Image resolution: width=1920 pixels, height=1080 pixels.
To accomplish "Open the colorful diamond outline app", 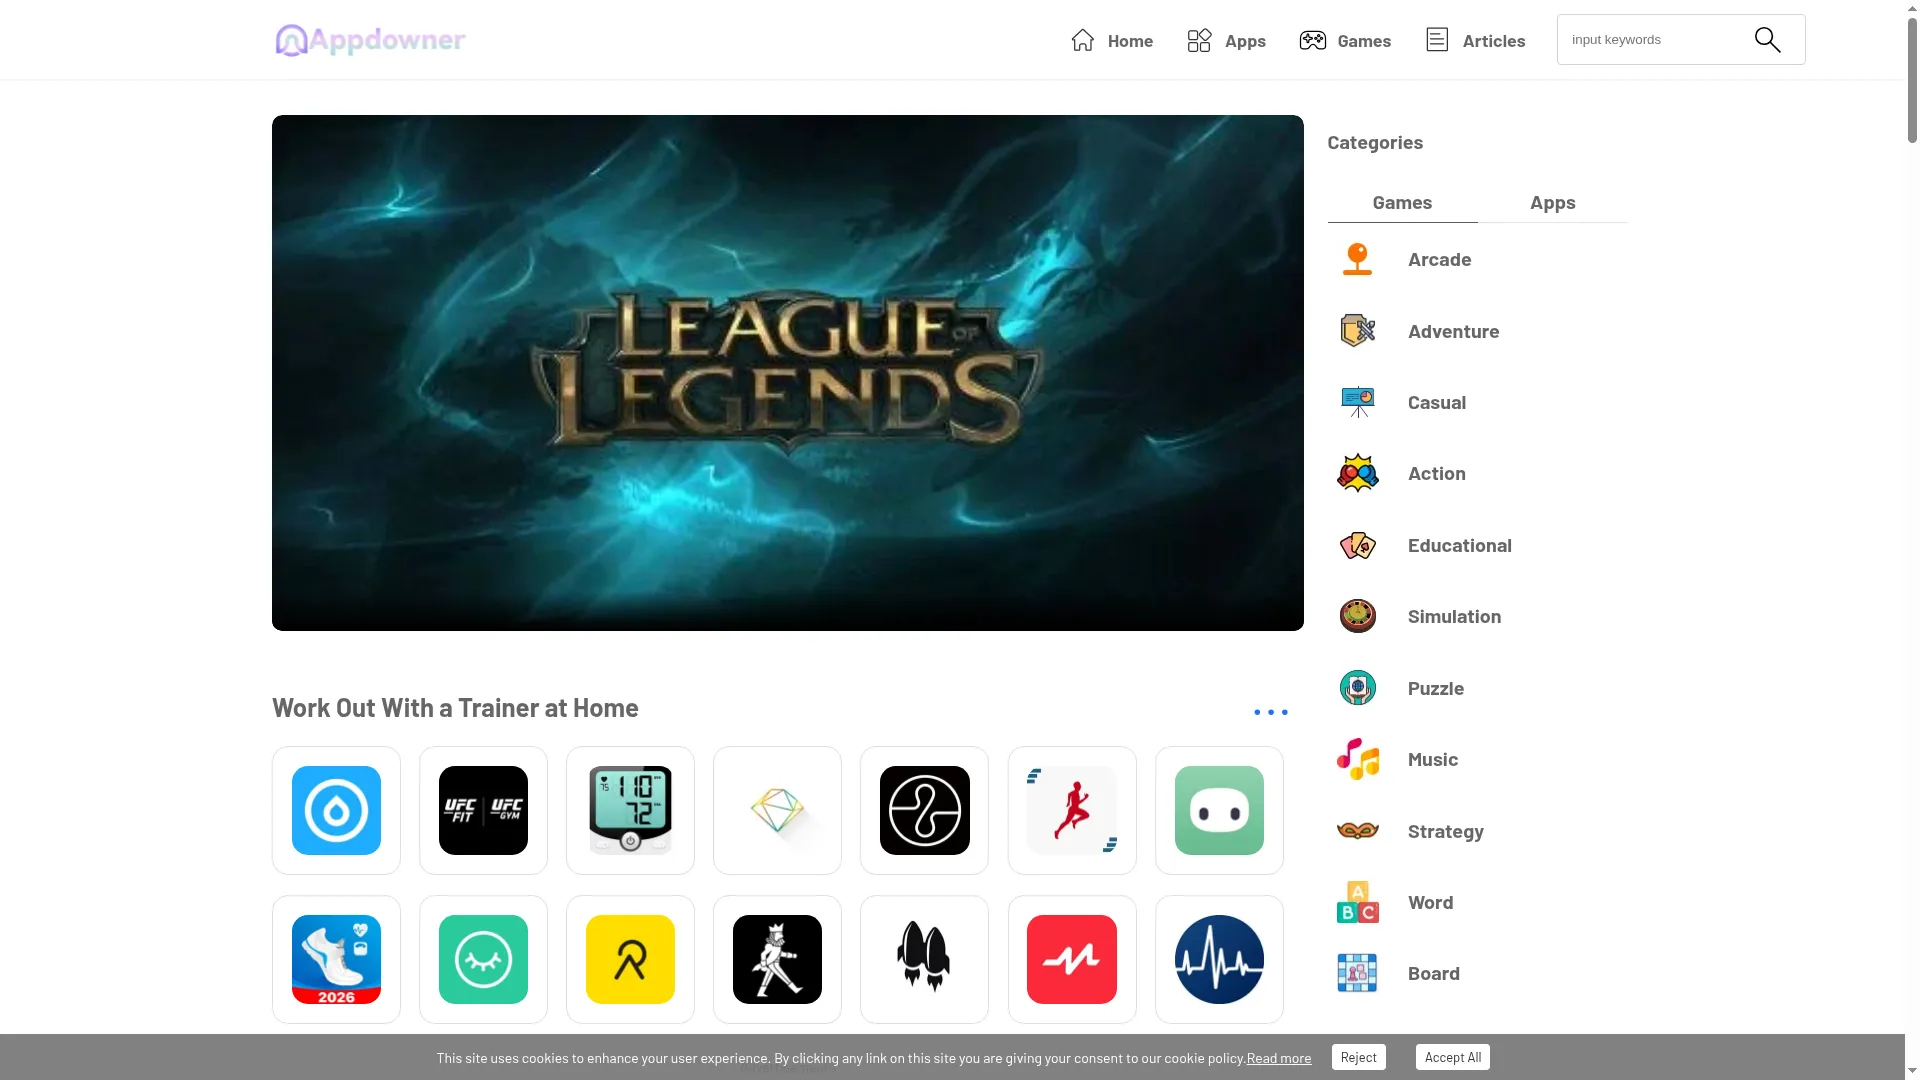I will pyautogui.click(x=777, y=810).
